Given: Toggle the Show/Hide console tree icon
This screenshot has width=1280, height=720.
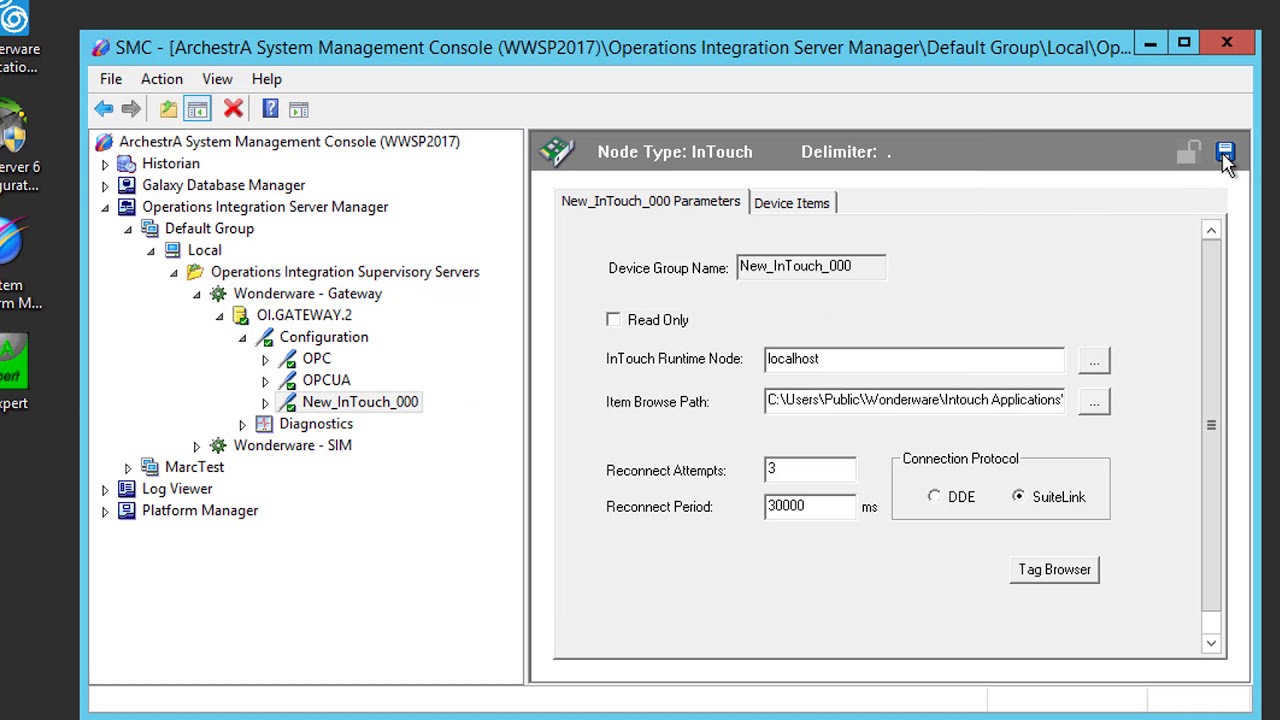Looking at the screenshot, I should [x=197, y=109].
